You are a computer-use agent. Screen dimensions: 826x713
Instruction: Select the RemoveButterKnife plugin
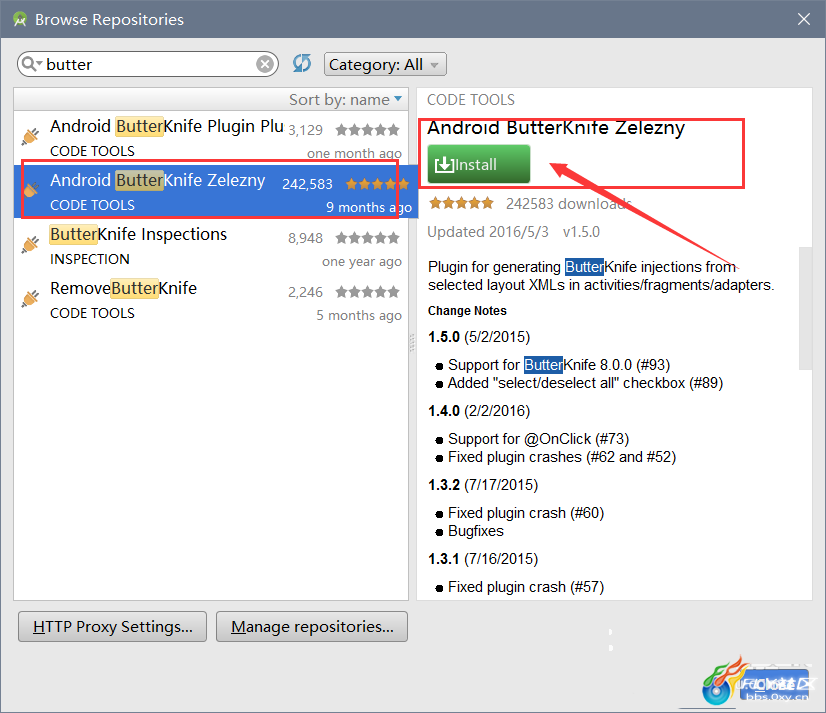click(x=211, y=300)
